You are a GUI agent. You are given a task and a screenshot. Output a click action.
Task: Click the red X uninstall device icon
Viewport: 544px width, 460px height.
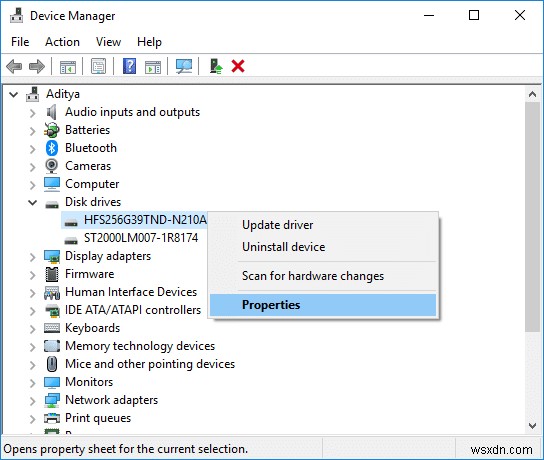(x=238, y=66)
